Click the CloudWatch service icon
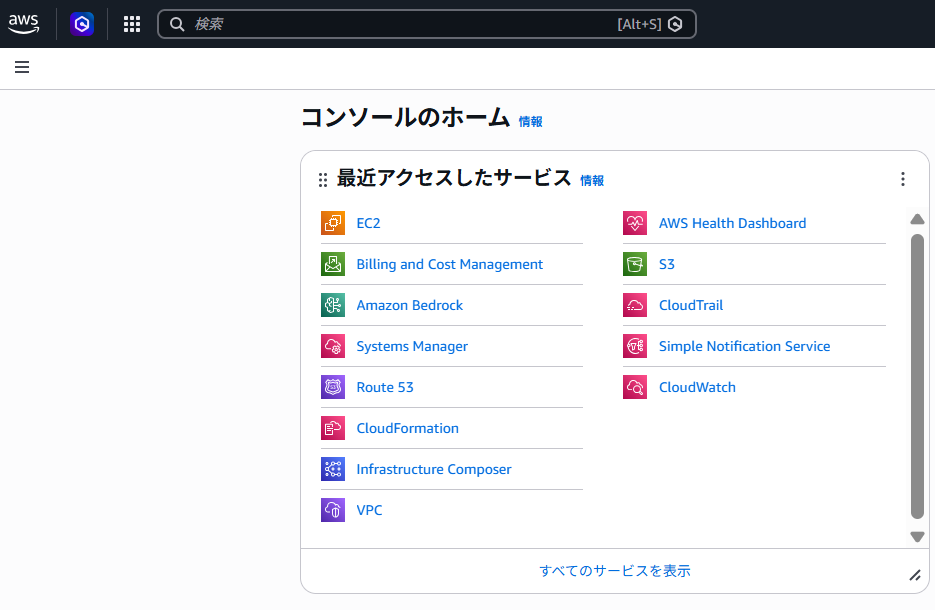Viewport: 935px width, 610px height. (635, 387)
